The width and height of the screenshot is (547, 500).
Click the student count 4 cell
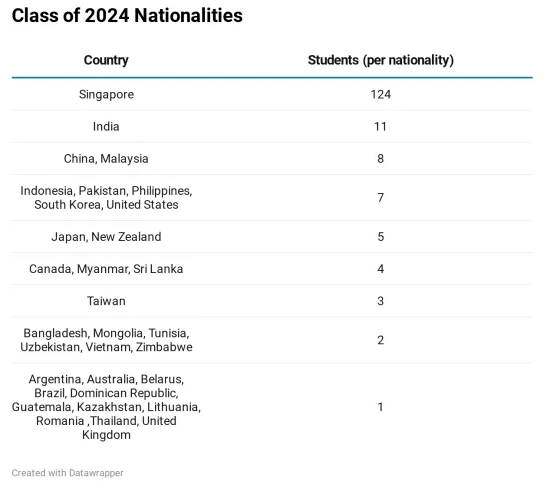(x=381, y=269)
